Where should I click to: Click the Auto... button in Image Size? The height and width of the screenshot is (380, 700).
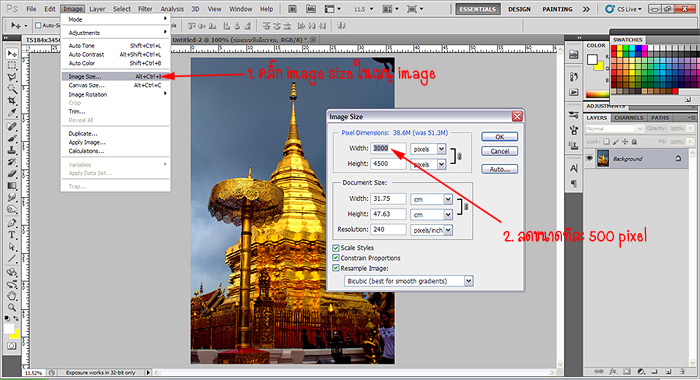[500, 169]
